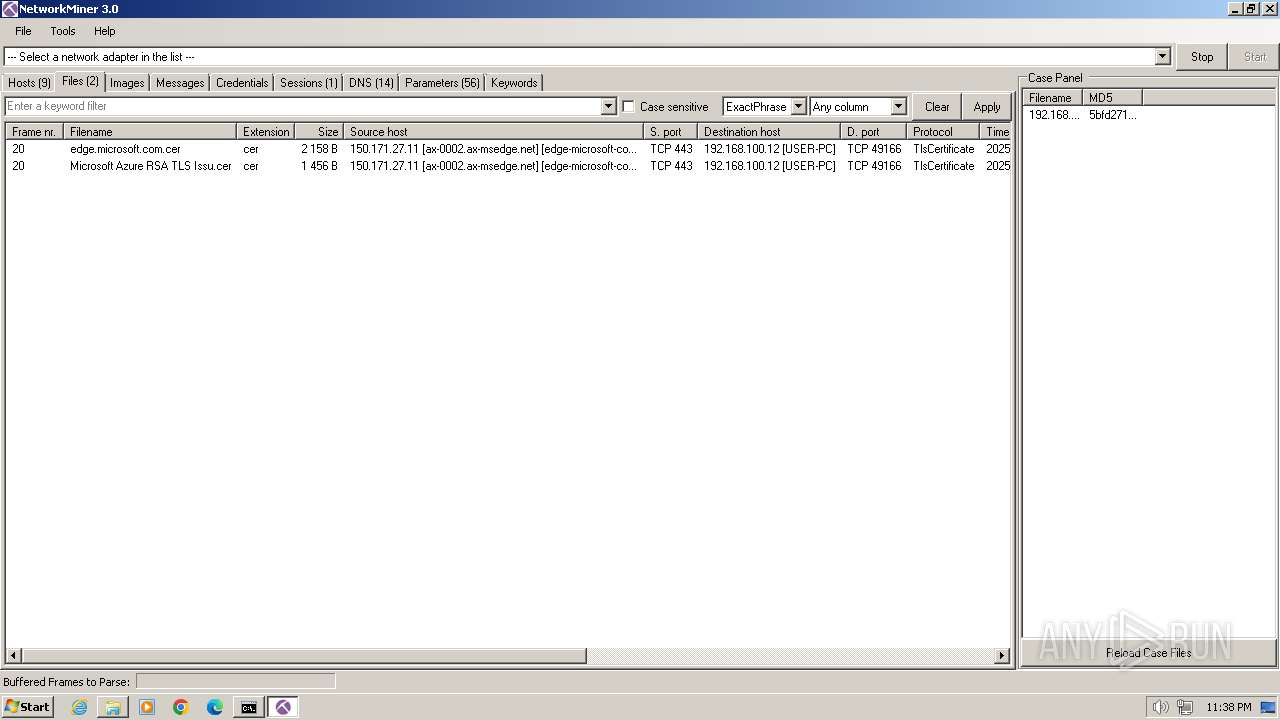Click the keyword filter input field
The width and height of the screenshot is (1280, 720).
(x=303, y=106)
